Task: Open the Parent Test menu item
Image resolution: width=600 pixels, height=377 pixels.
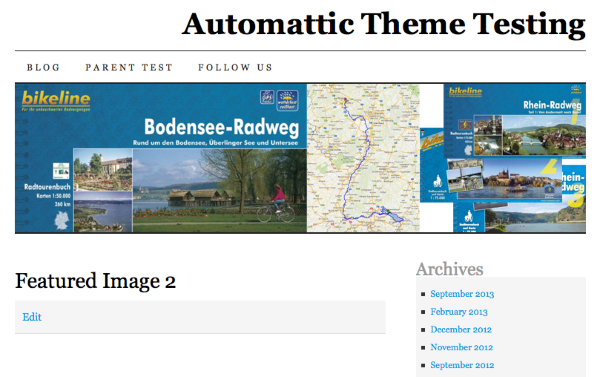Action: click(x=129, y=68)
